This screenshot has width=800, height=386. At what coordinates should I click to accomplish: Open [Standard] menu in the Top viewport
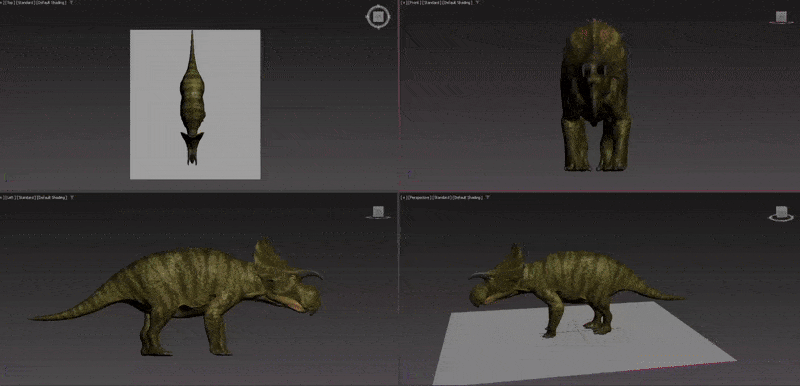[x=25, y=3]
